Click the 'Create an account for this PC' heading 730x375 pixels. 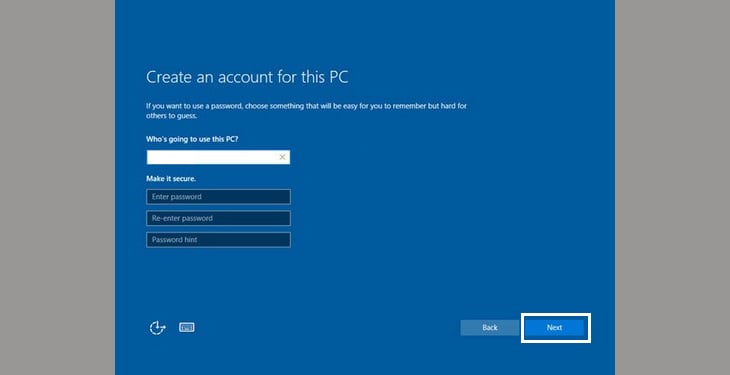click(247, 77)
